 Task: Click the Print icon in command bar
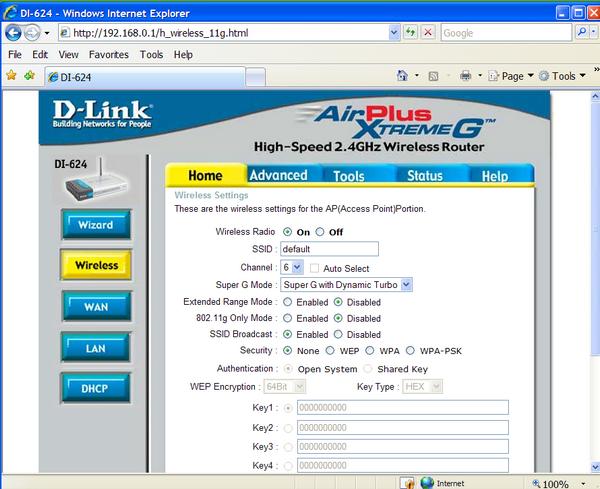click(x=465, y=76)
